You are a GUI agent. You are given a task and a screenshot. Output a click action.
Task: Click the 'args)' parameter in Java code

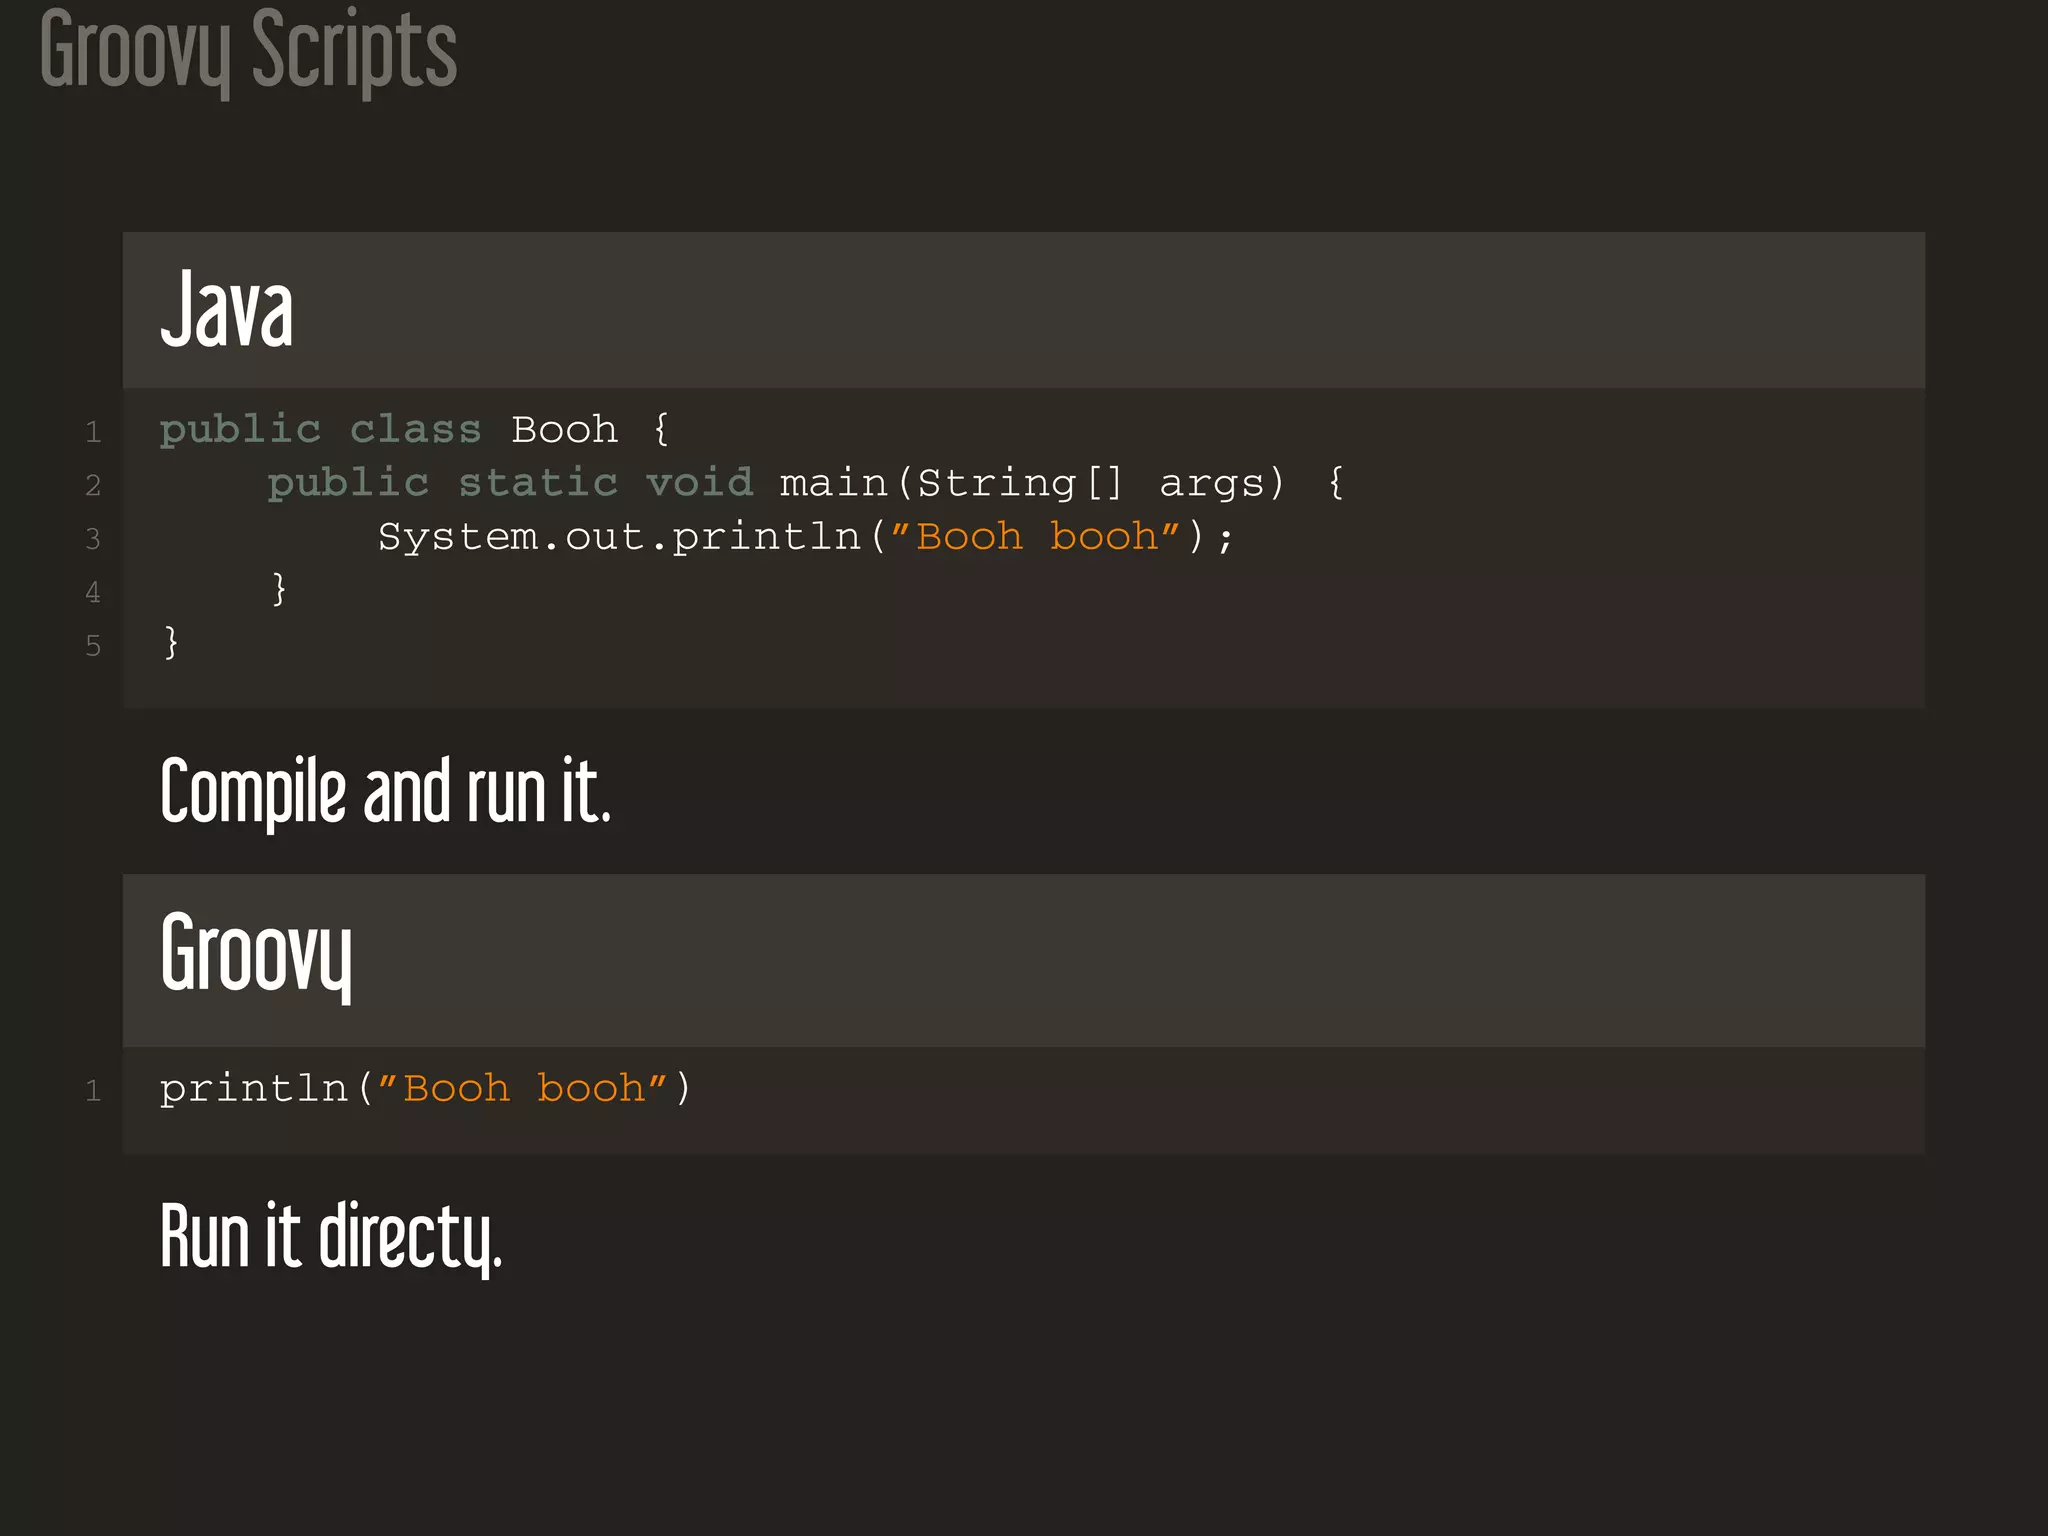coord(1222,484)
